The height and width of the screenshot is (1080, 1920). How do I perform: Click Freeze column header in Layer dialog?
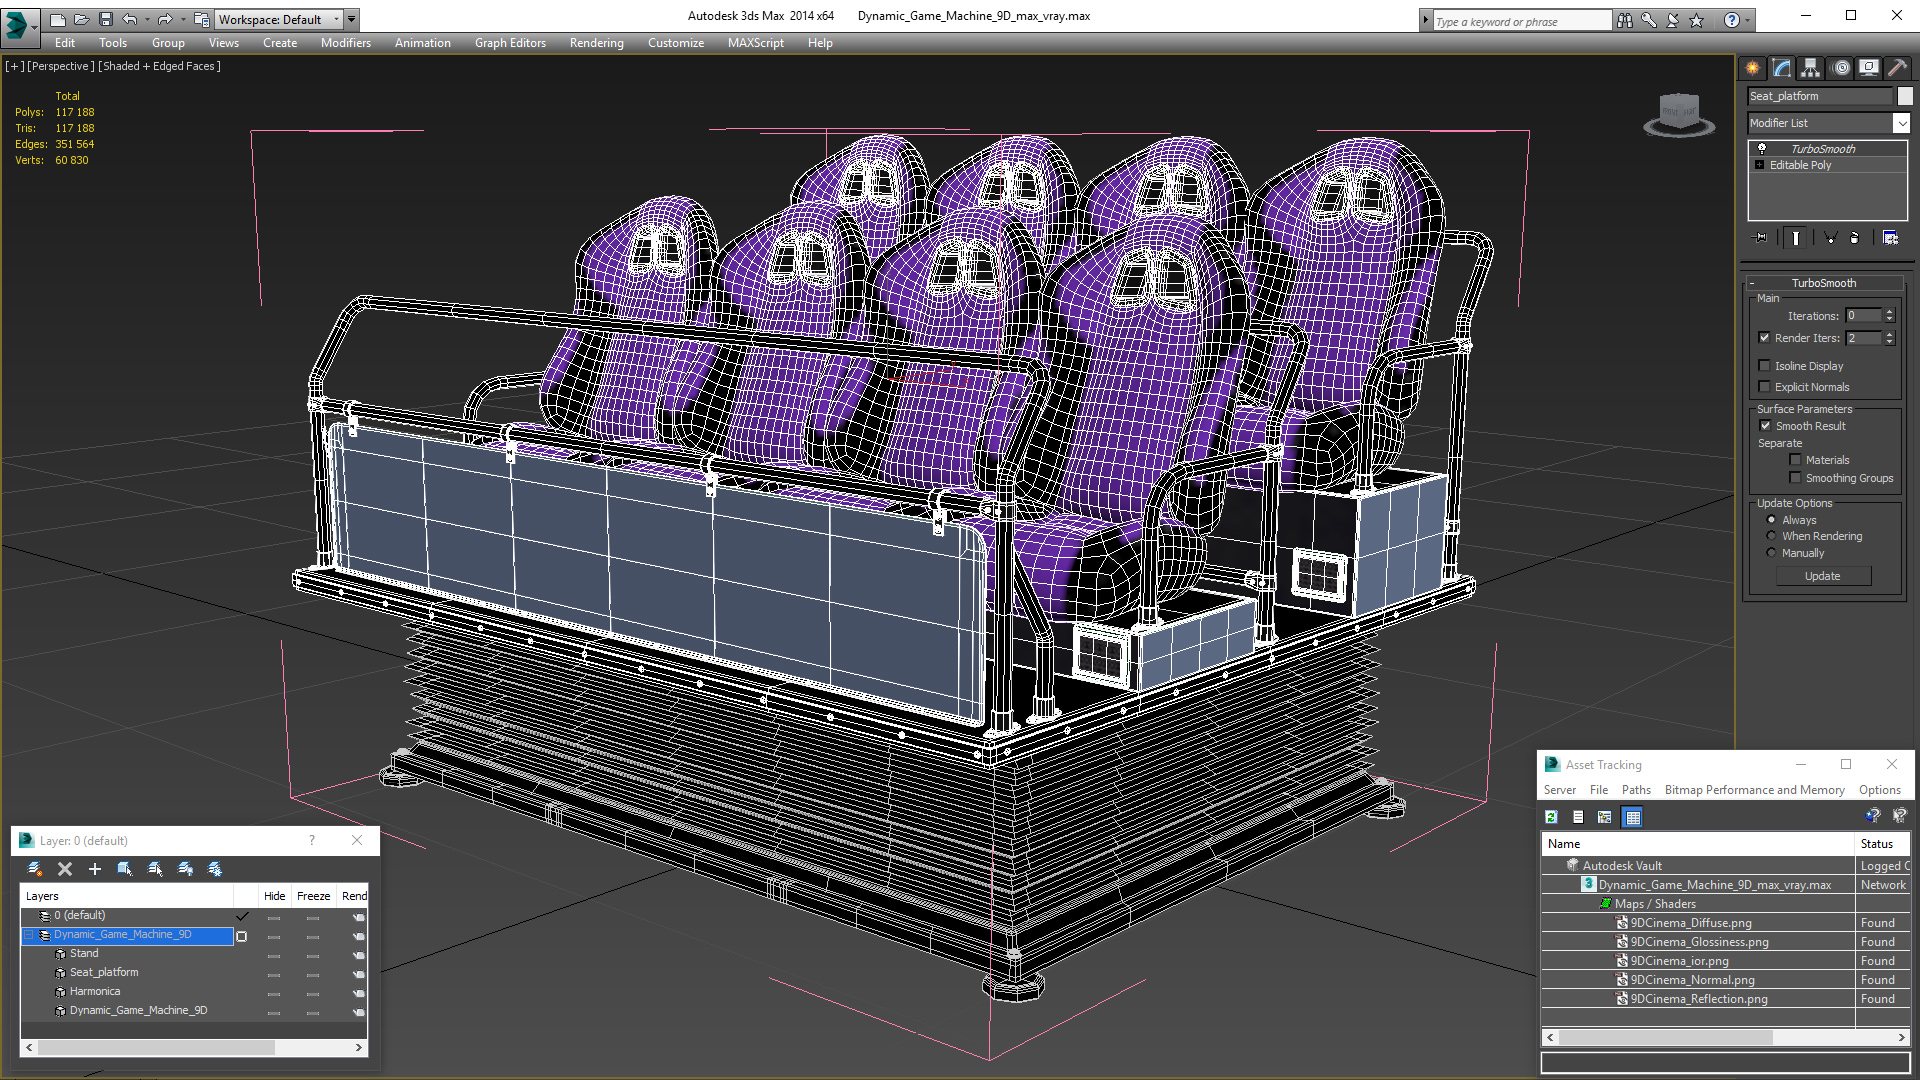313,896
